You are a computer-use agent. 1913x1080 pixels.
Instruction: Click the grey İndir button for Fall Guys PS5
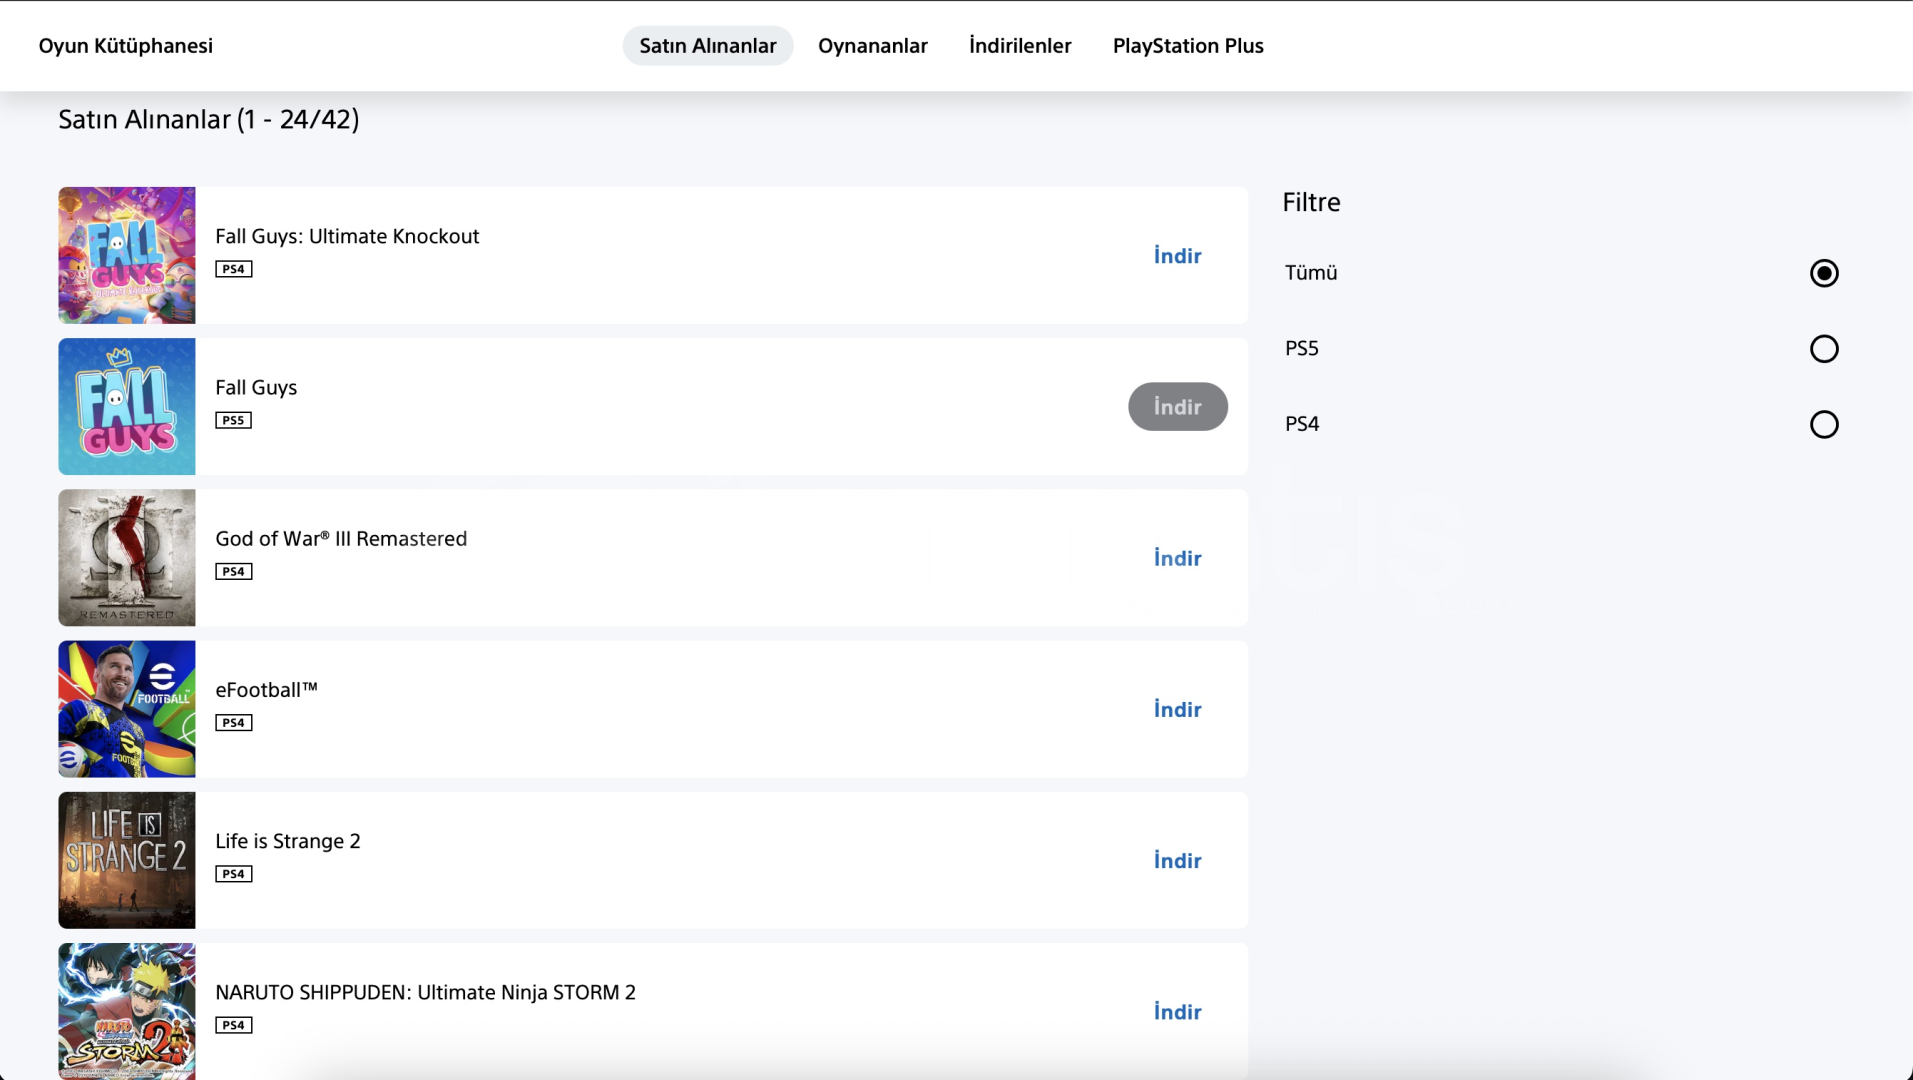(1178, 407)
